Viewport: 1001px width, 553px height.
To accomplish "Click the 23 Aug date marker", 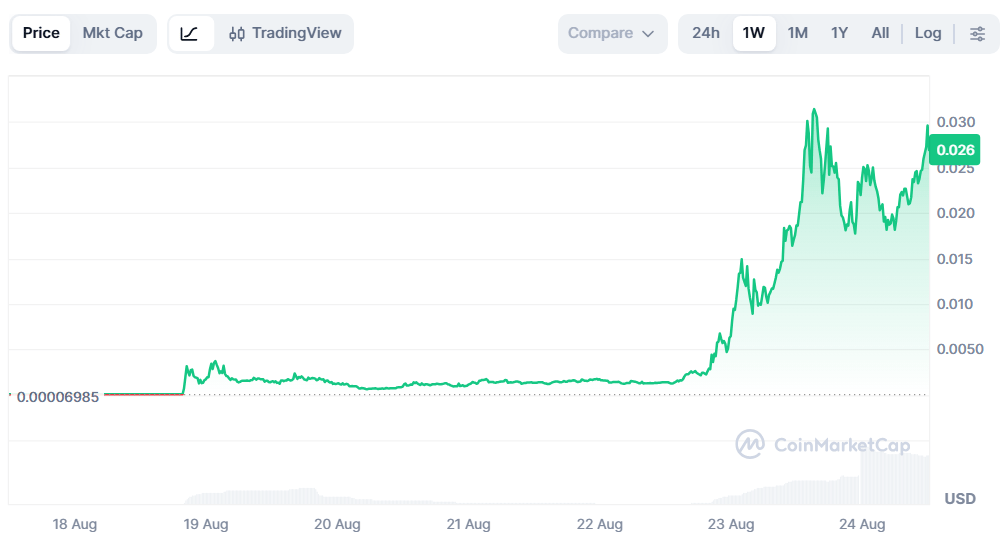I will [x=731, y=524].
